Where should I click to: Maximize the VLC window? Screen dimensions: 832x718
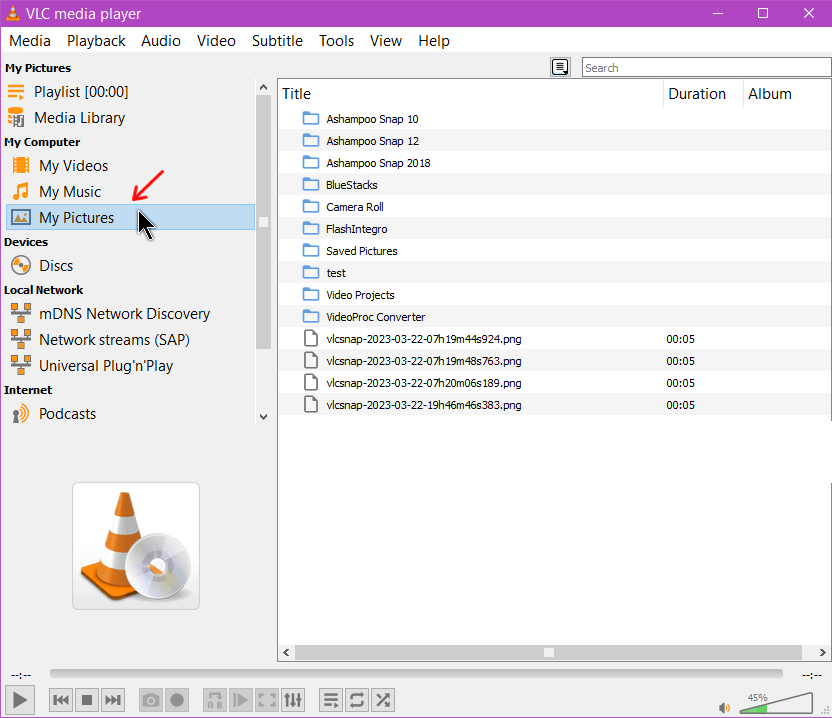click(x=762, y=13)
